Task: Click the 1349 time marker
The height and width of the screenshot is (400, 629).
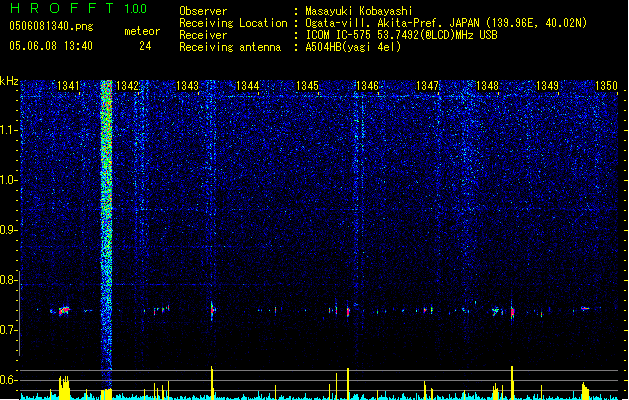Action: point(547,85)
